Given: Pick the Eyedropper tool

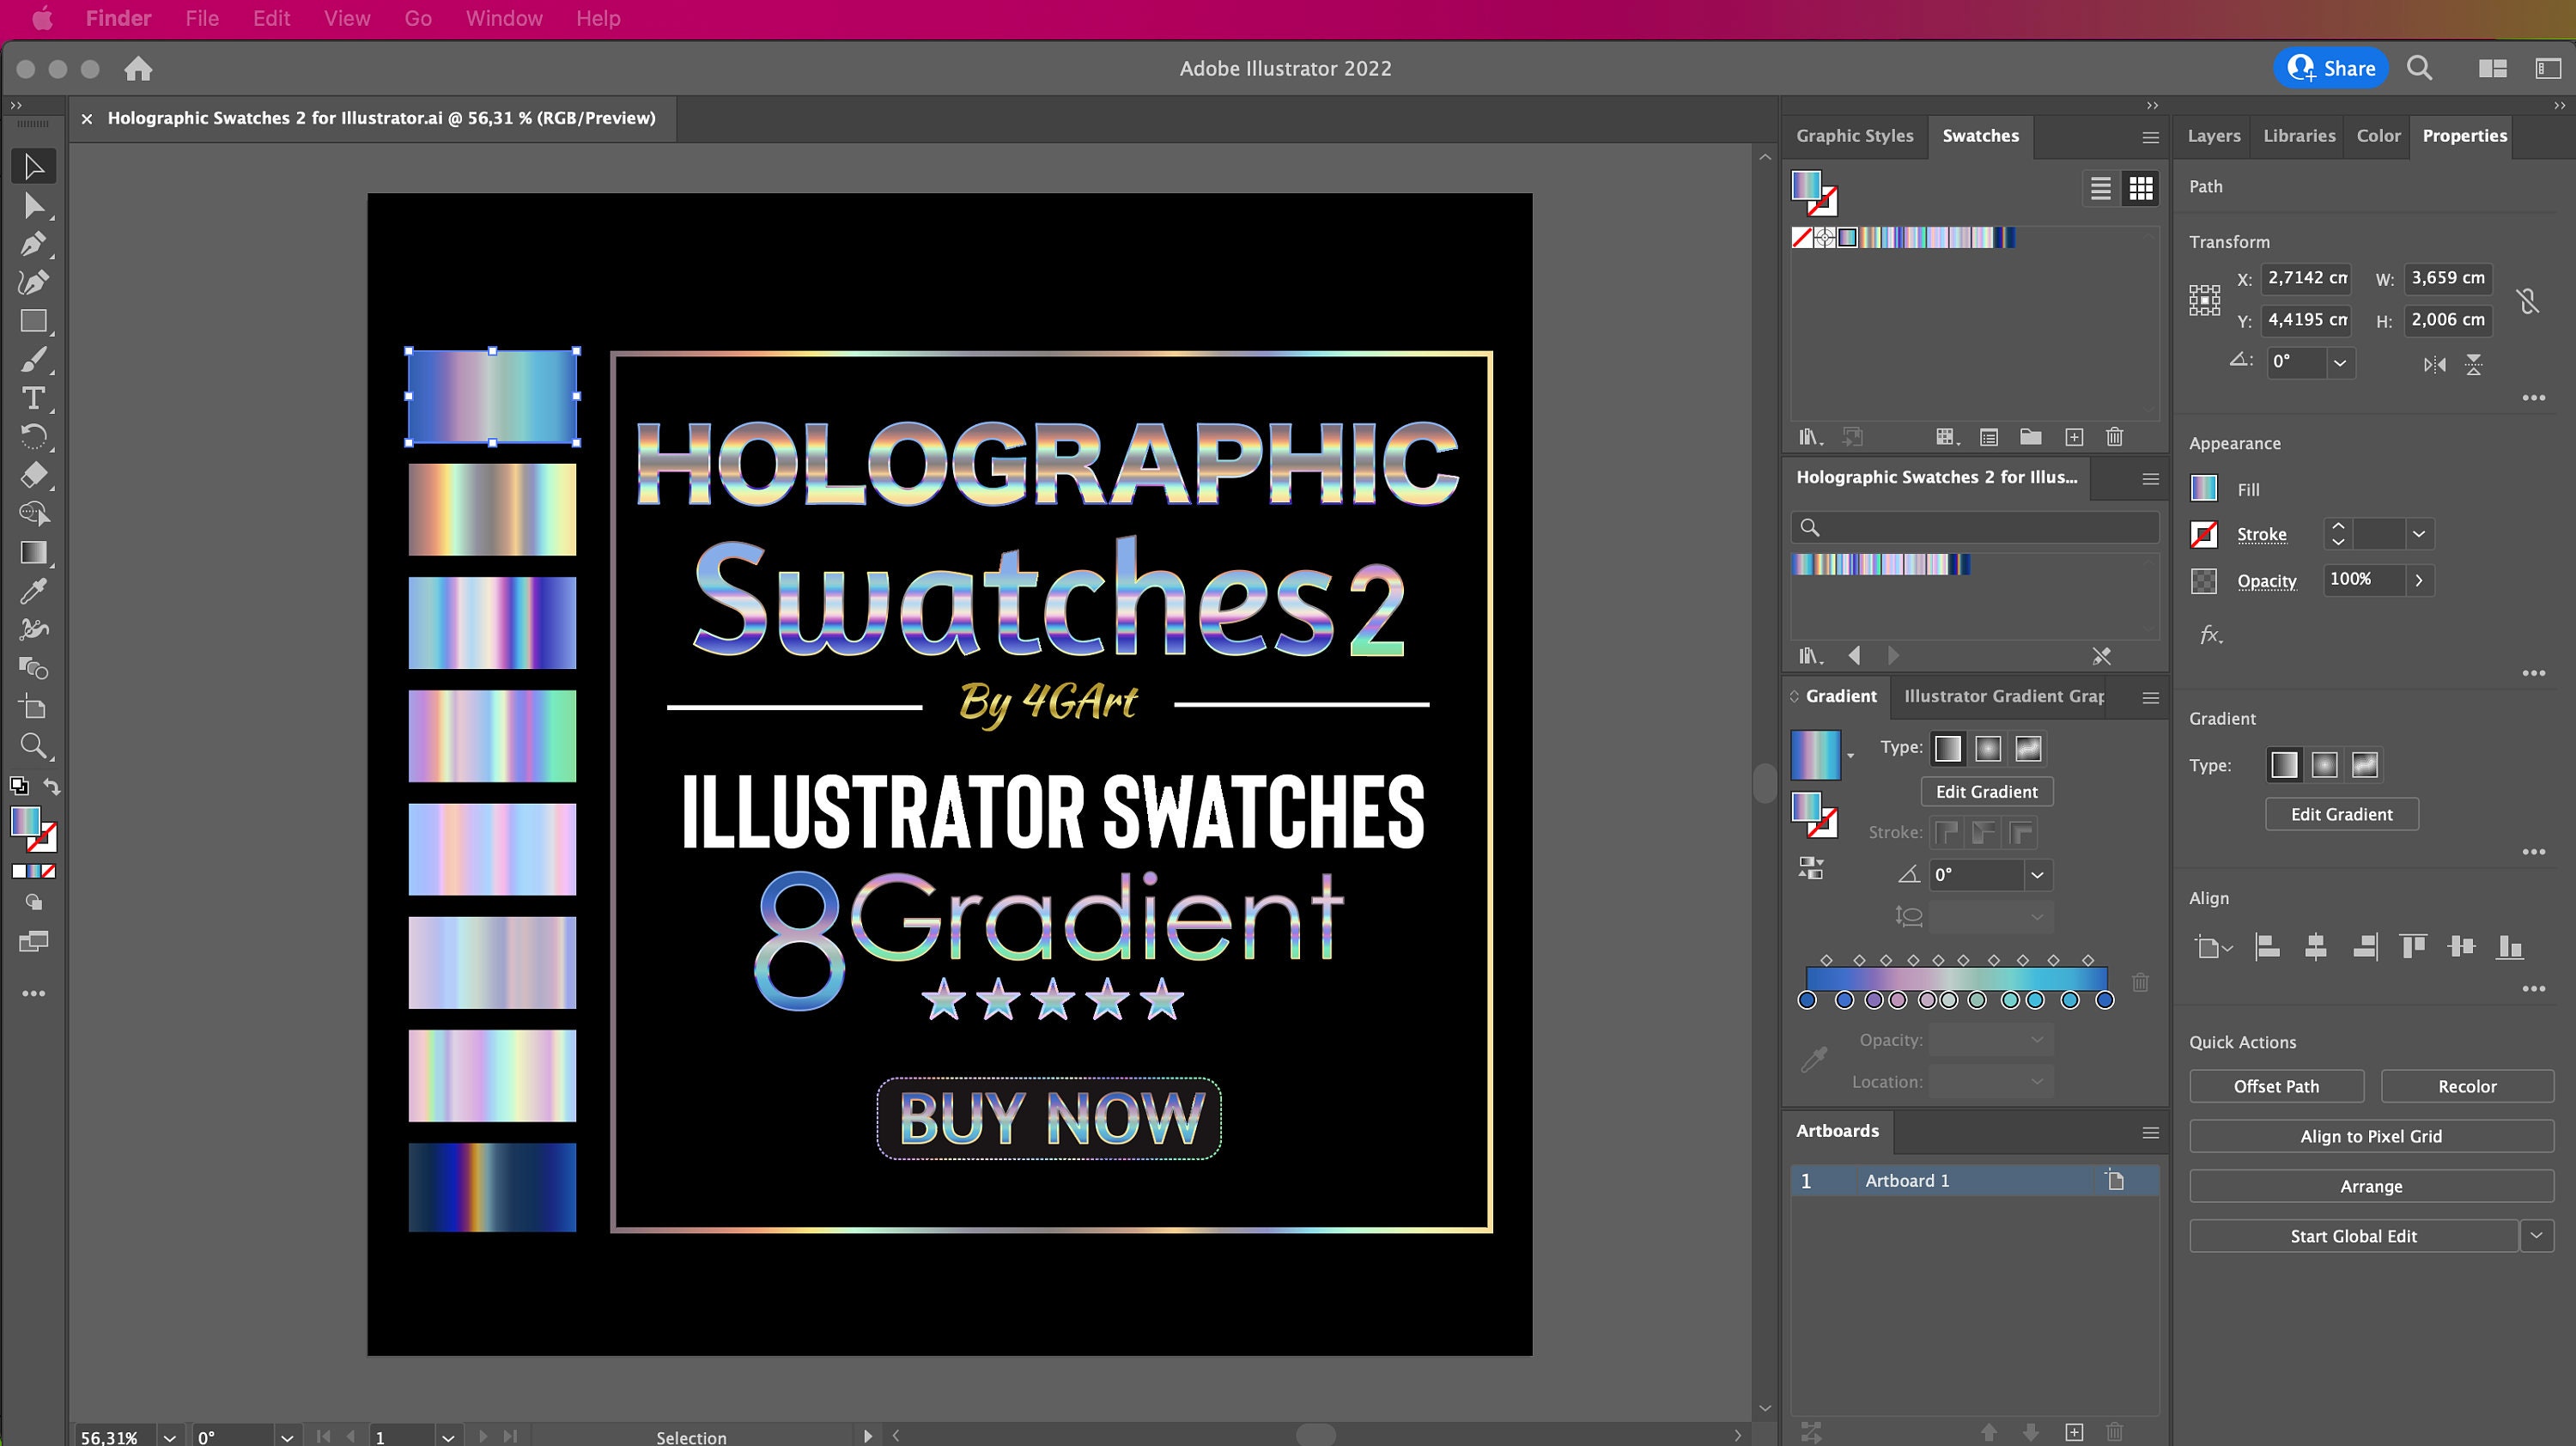Looking at the screenshot, I should [33, 590].
